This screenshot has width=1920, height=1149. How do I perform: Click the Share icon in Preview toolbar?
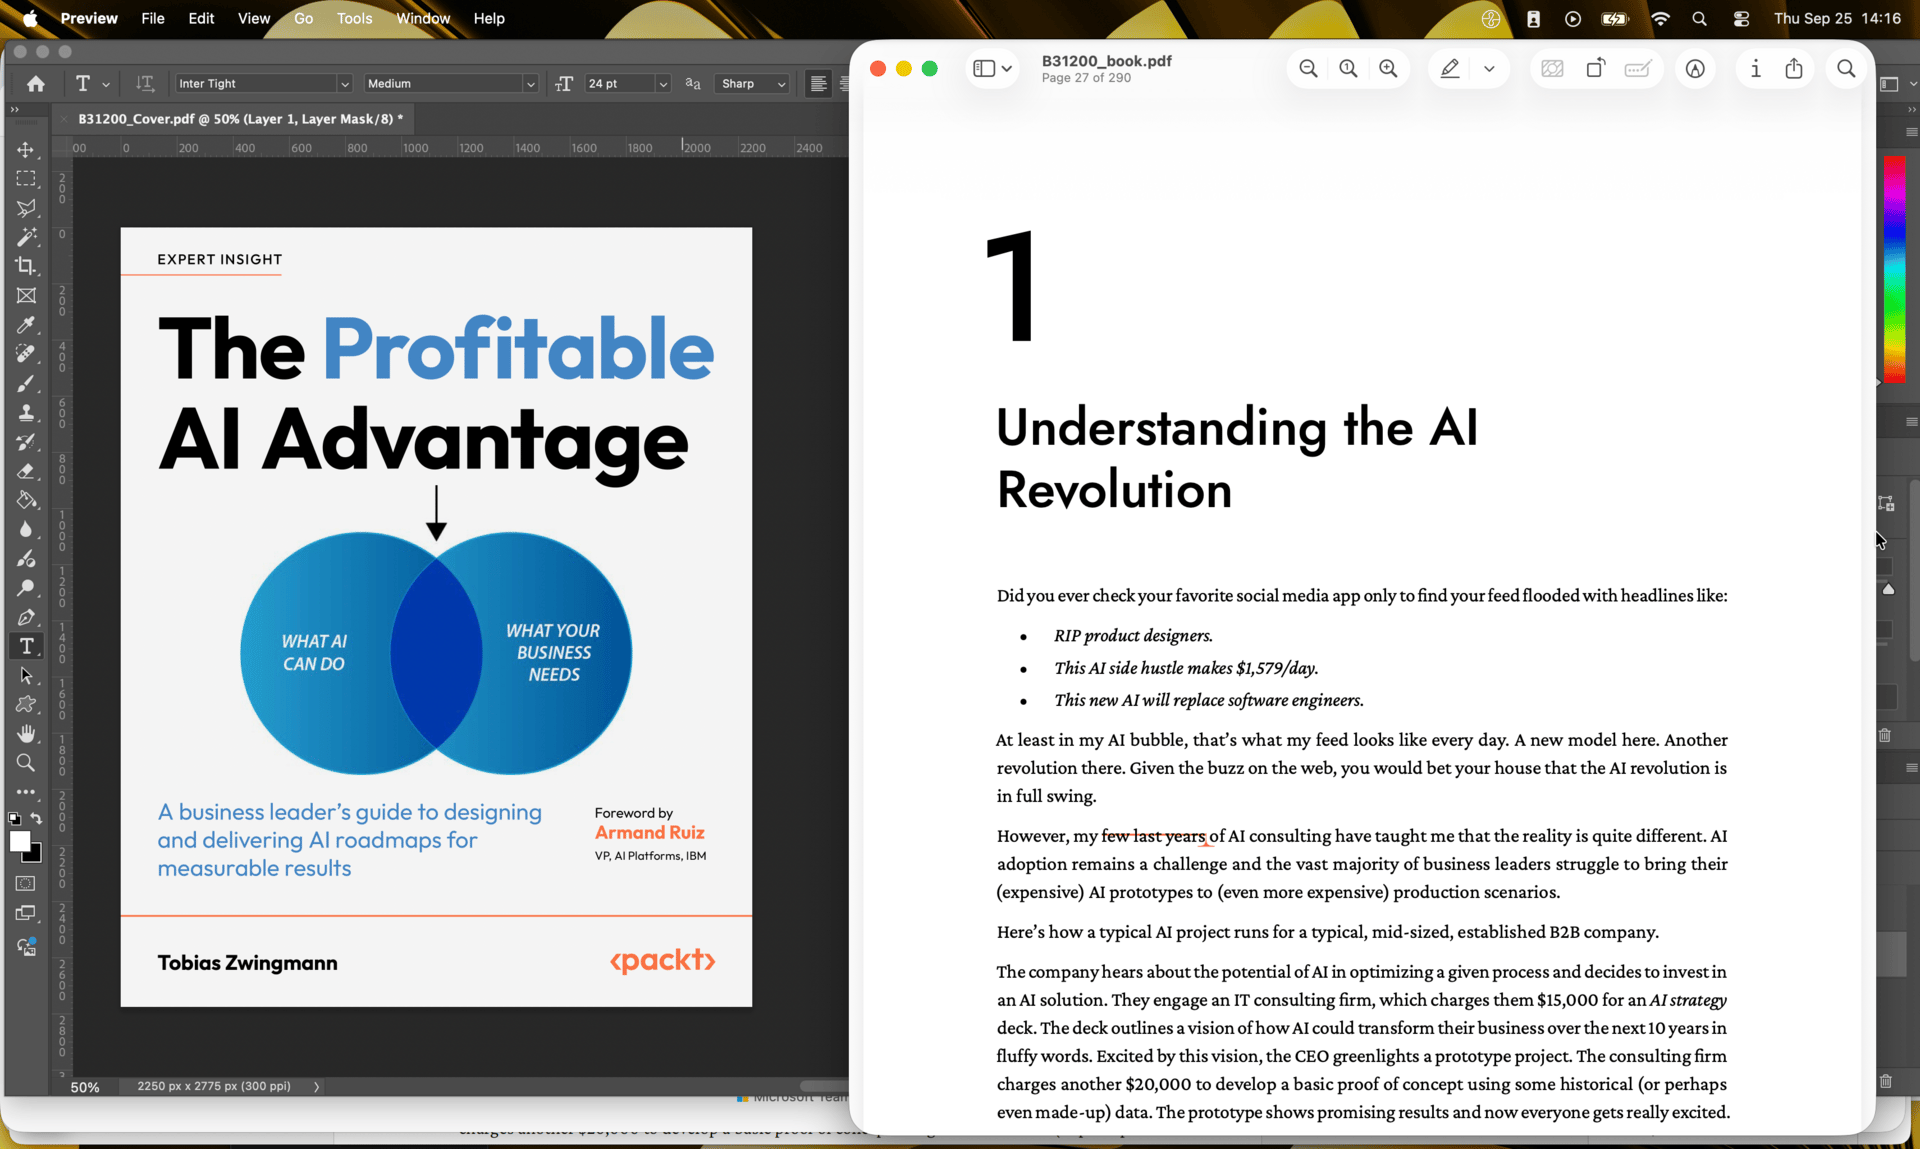click(1794, 69)
